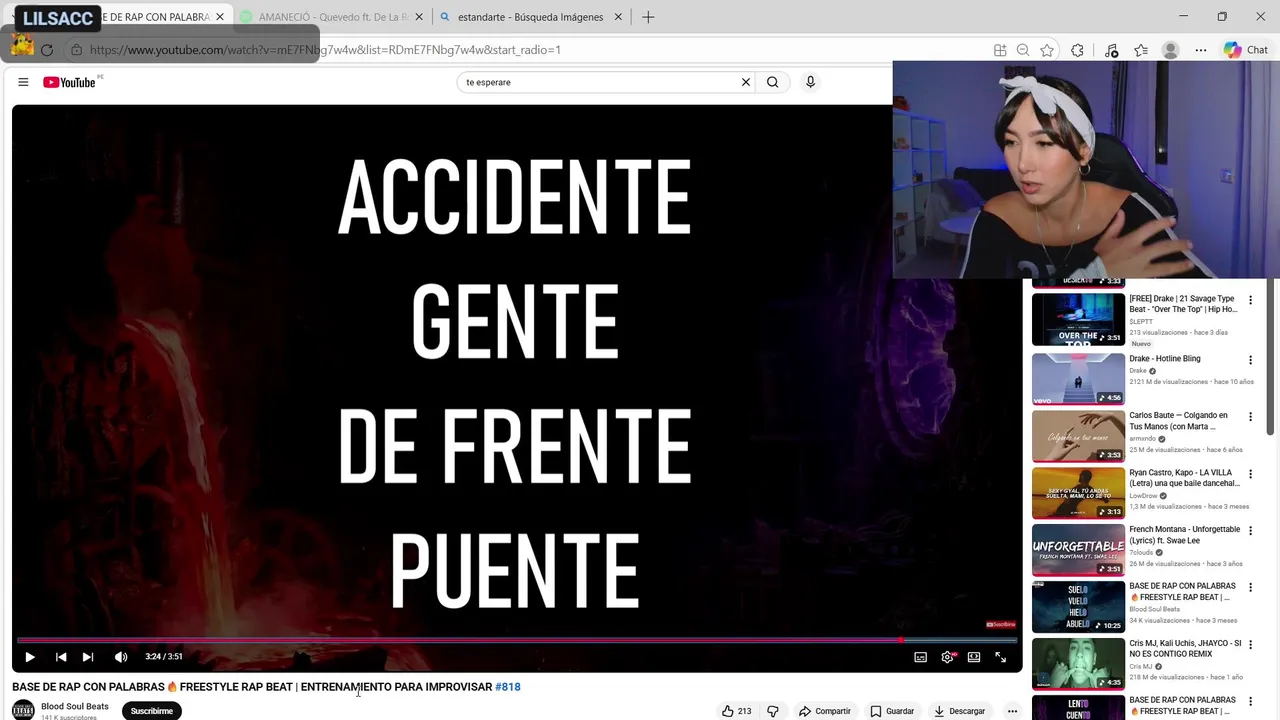Click the zoom-out magnifier in address bar

[x=1023, y=50]
